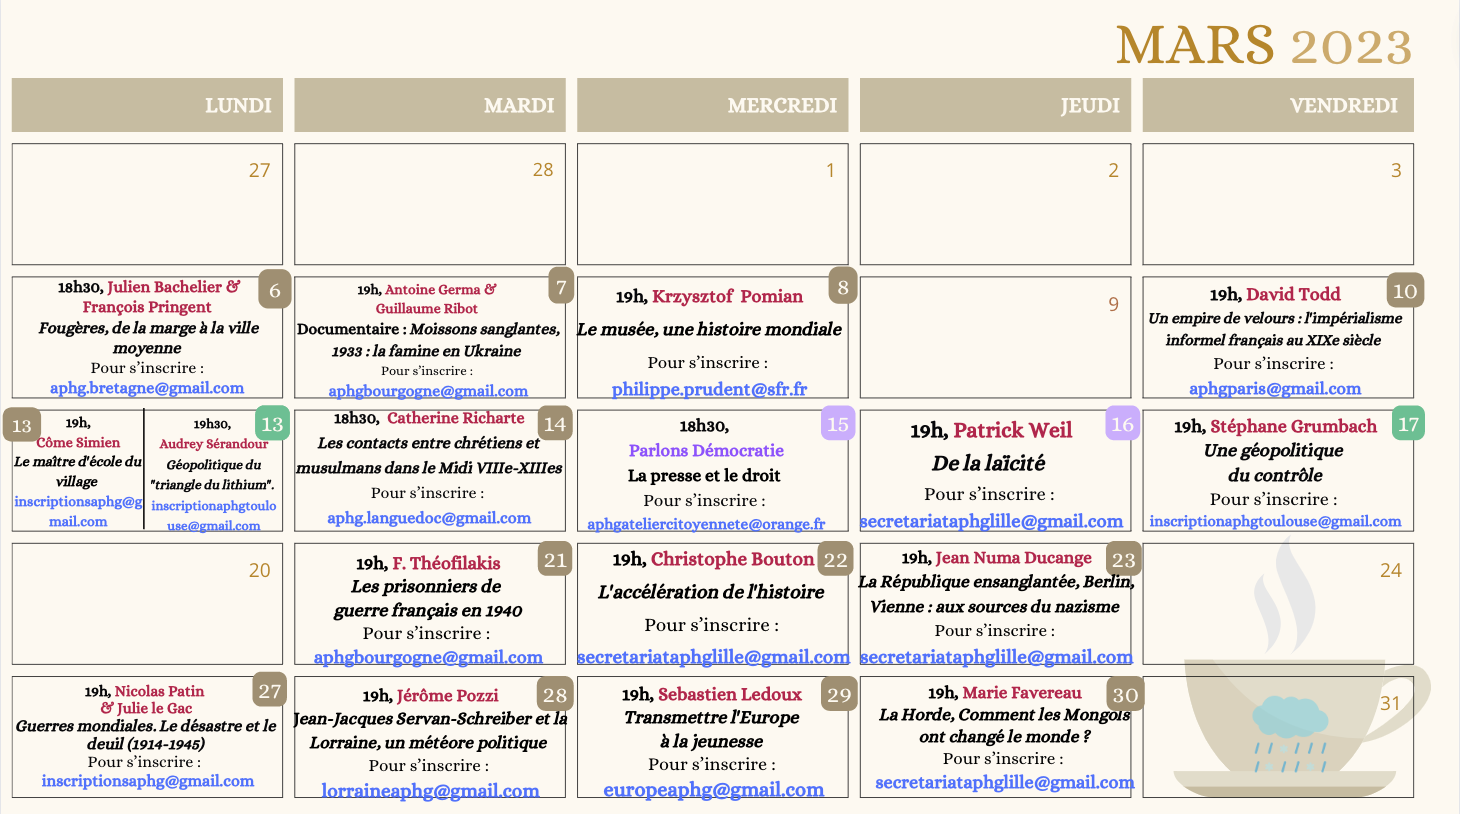Click the green 17 date badge
The width and height of the screenshot is (1460, 814).
point(1408,424)
